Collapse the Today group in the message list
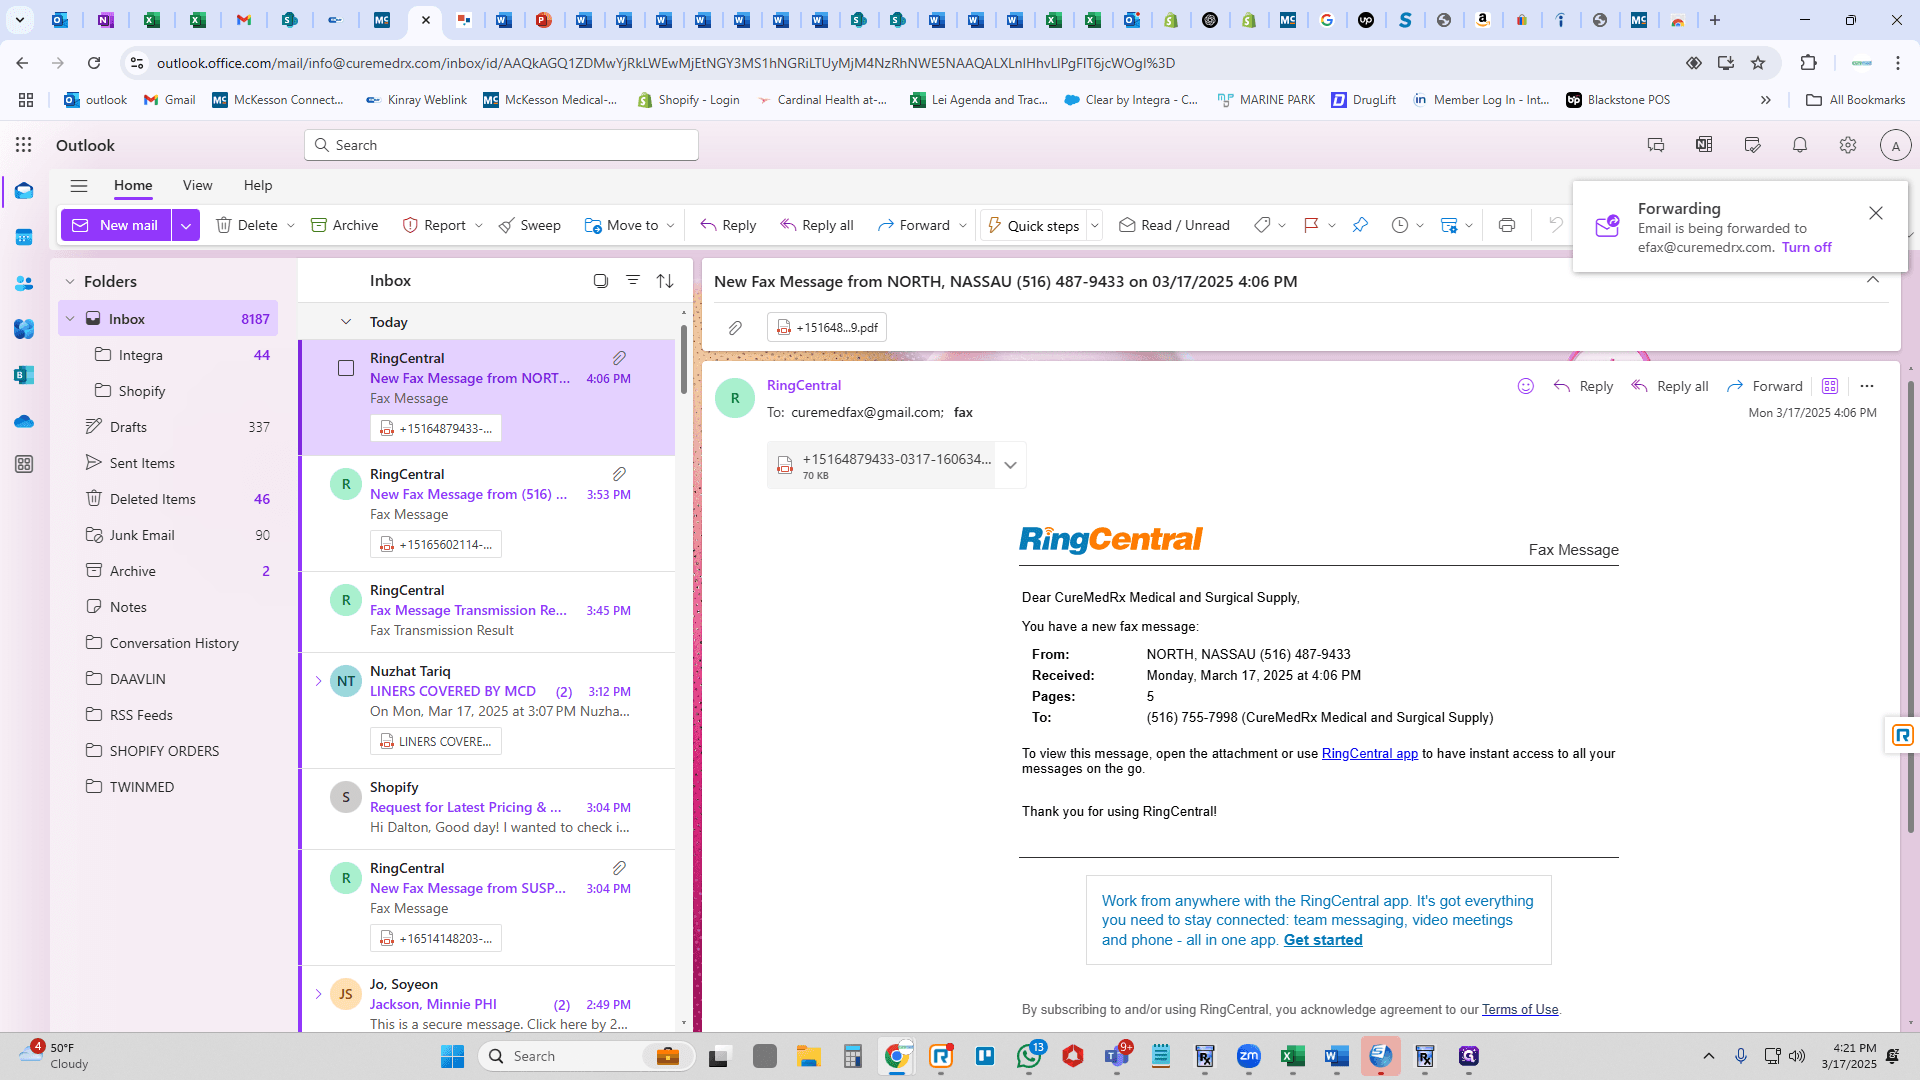Screen dimensions: 1920x1080 point(346,322)
